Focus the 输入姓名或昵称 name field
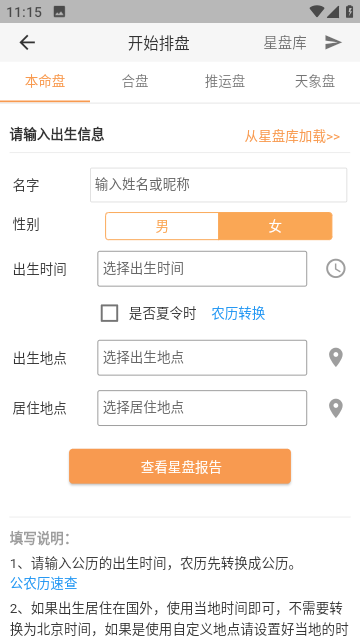Viewport: 360px width, 640px height. [x=218, y=185]
